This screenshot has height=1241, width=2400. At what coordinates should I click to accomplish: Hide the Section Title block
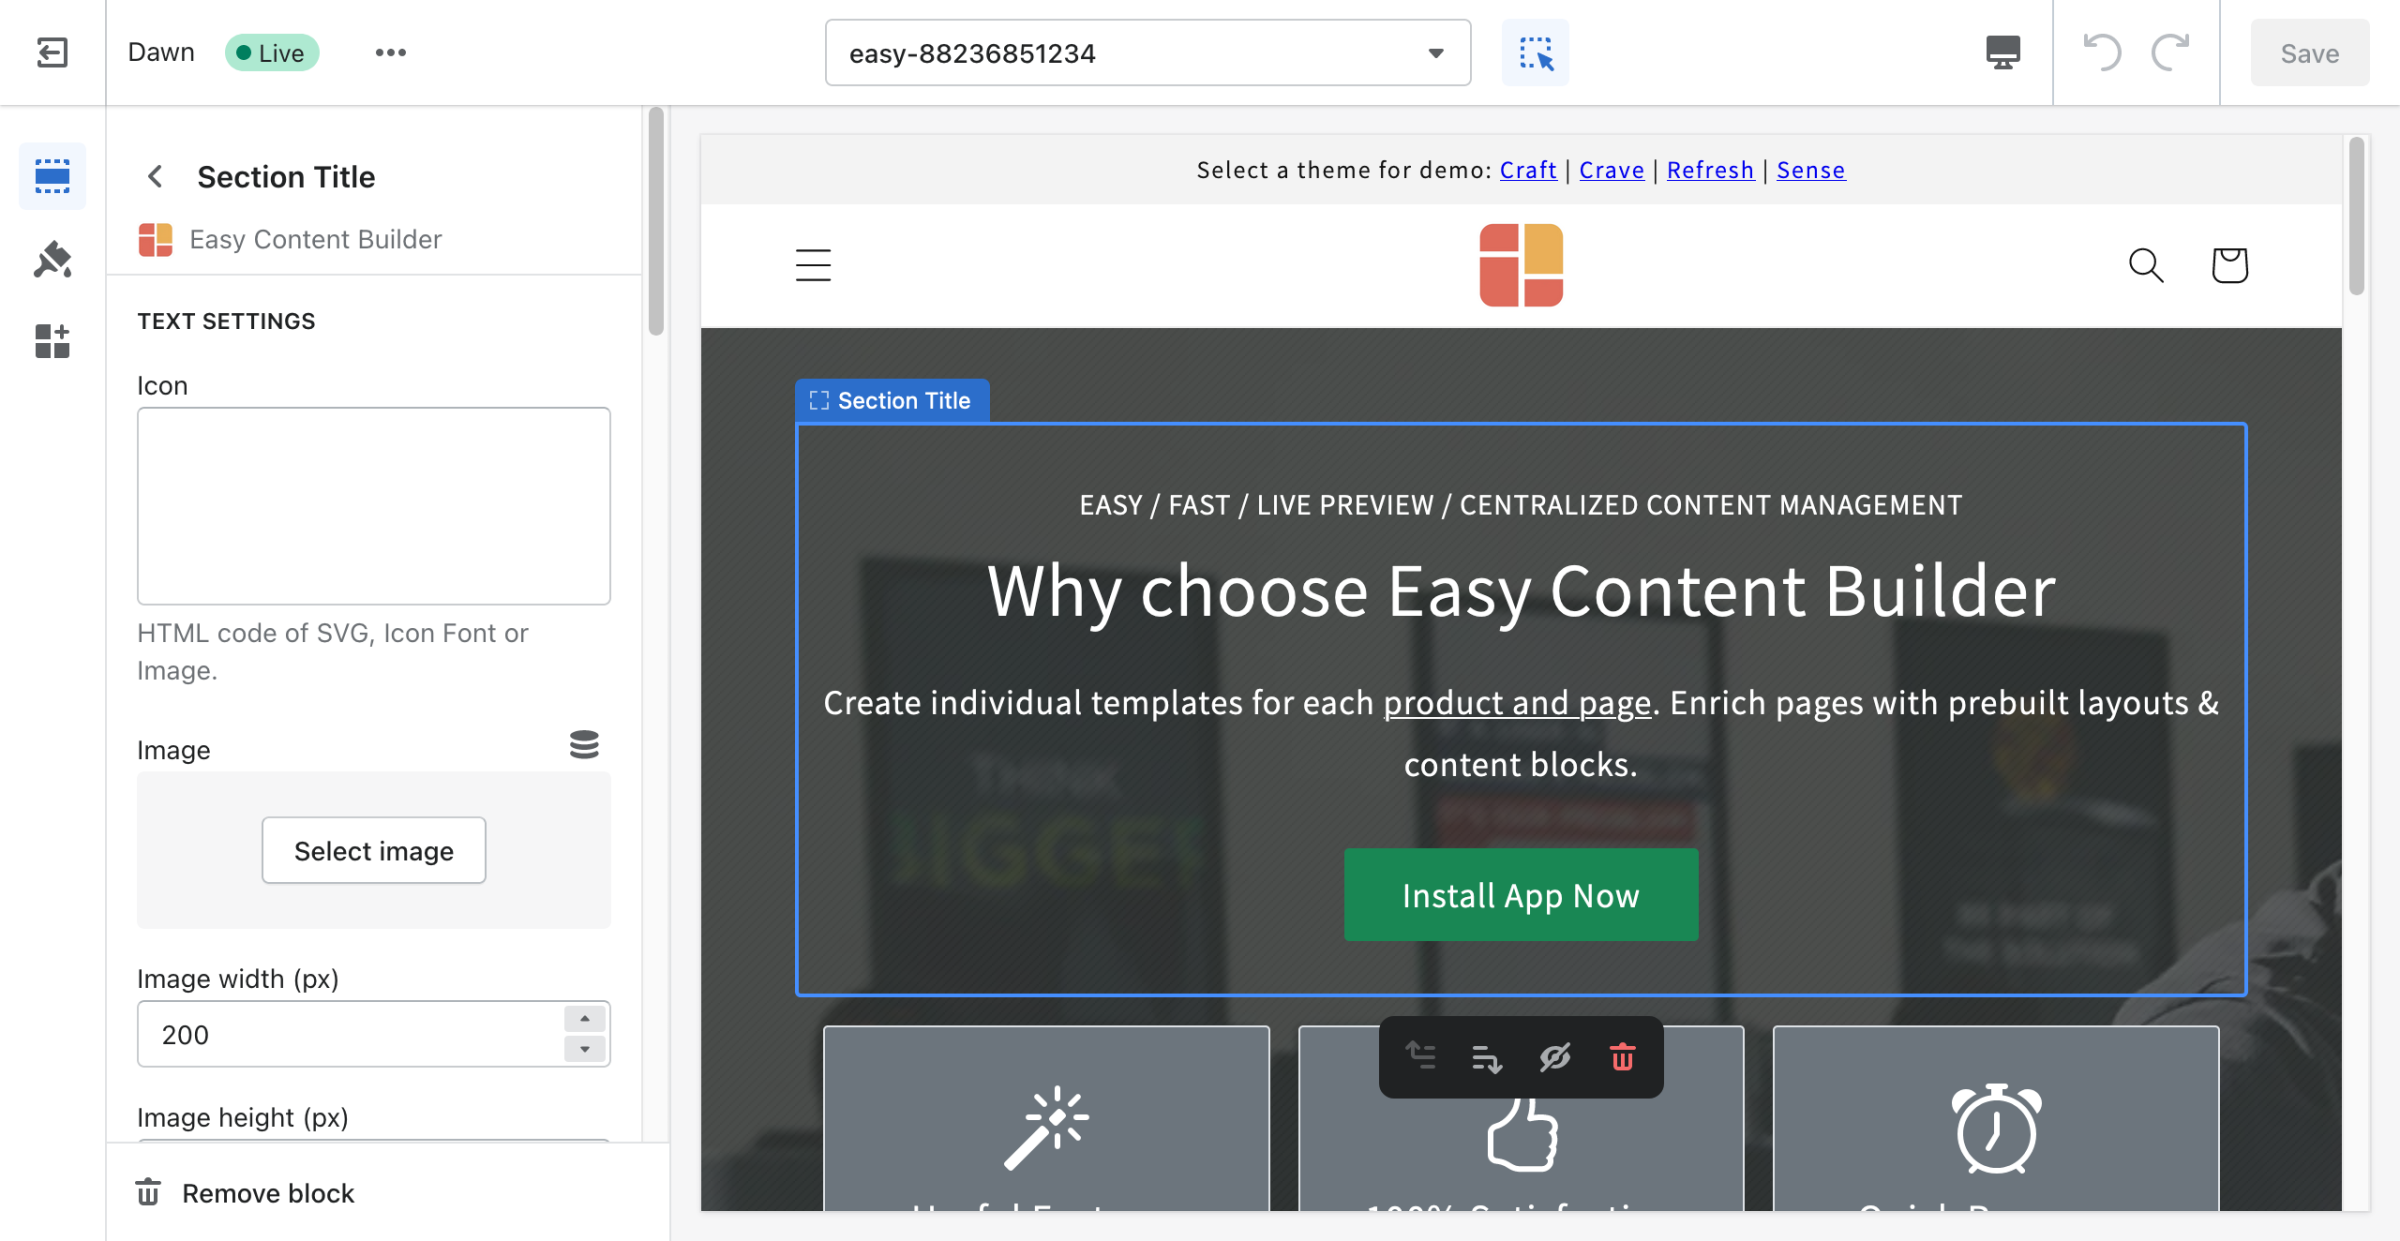(x=1555, y=1057)
